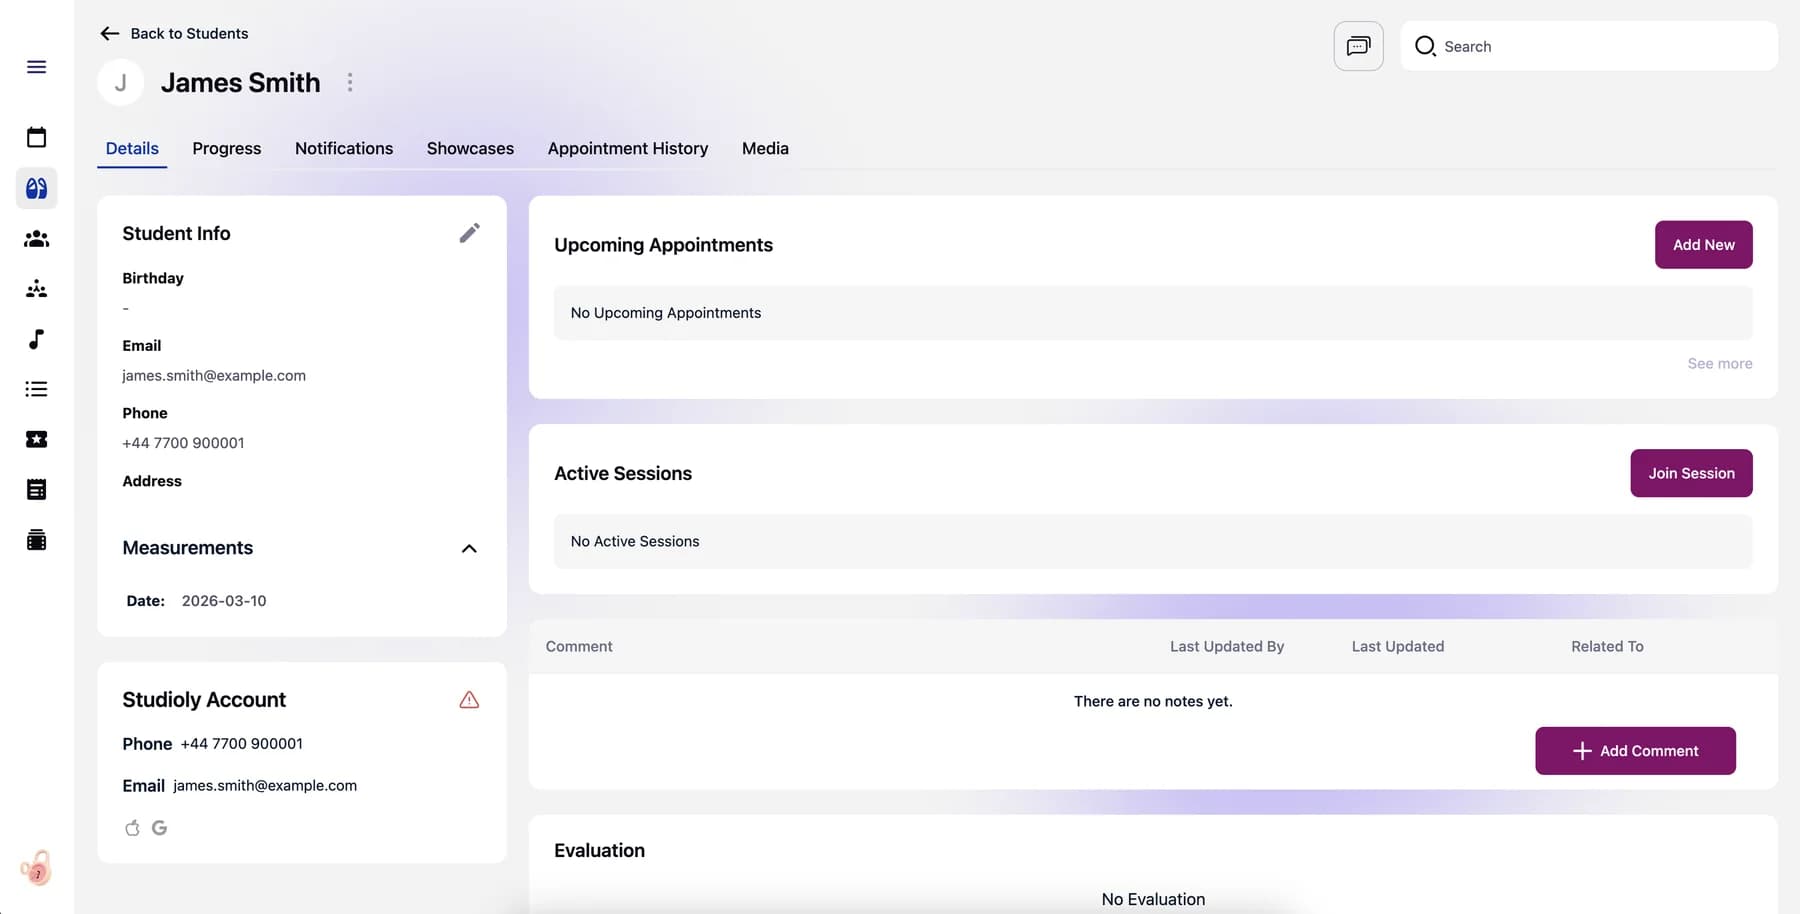The height and width of the screenshot is (914, 1800).
Task: Click the back arrow to Students
Action: (x=110, y=33)
